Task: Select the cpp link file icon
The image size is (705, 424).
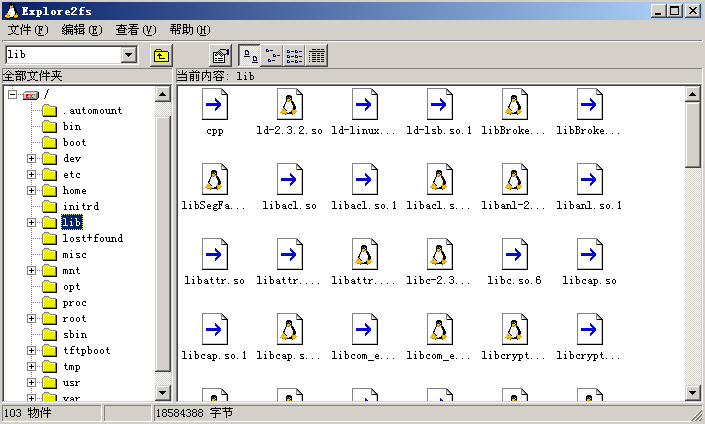Action: (214, 104)
